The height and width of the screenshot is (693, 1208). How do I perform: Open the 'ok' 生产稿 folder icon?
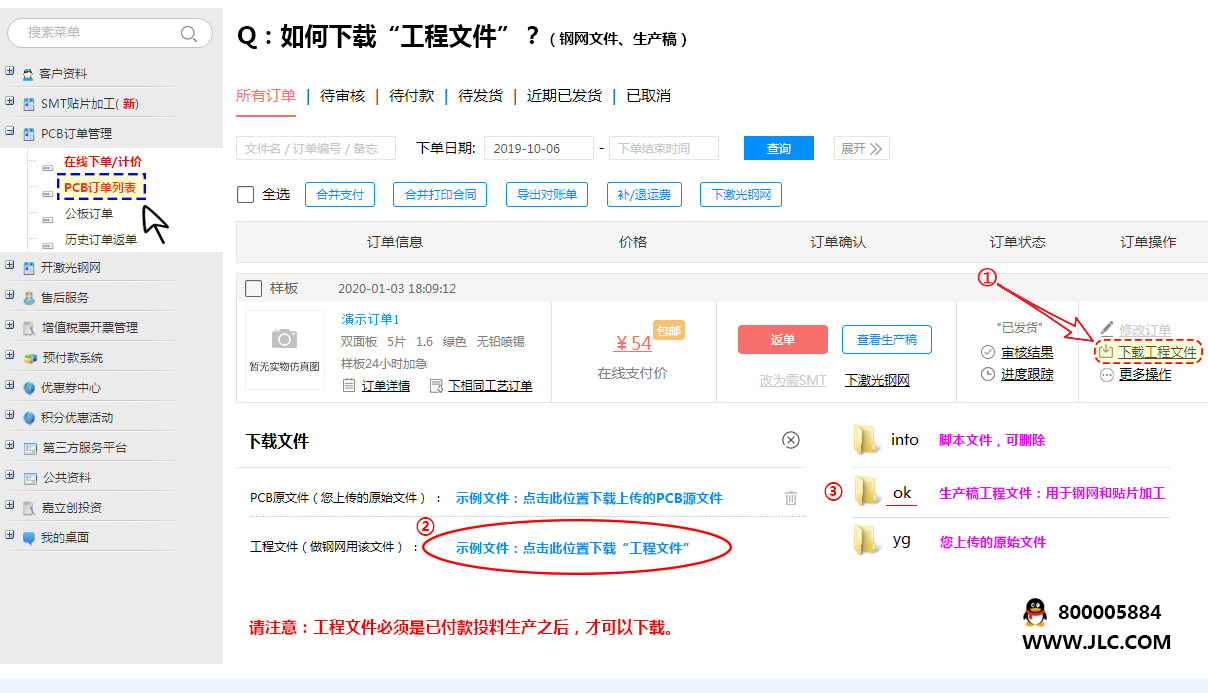pos(866,492)
